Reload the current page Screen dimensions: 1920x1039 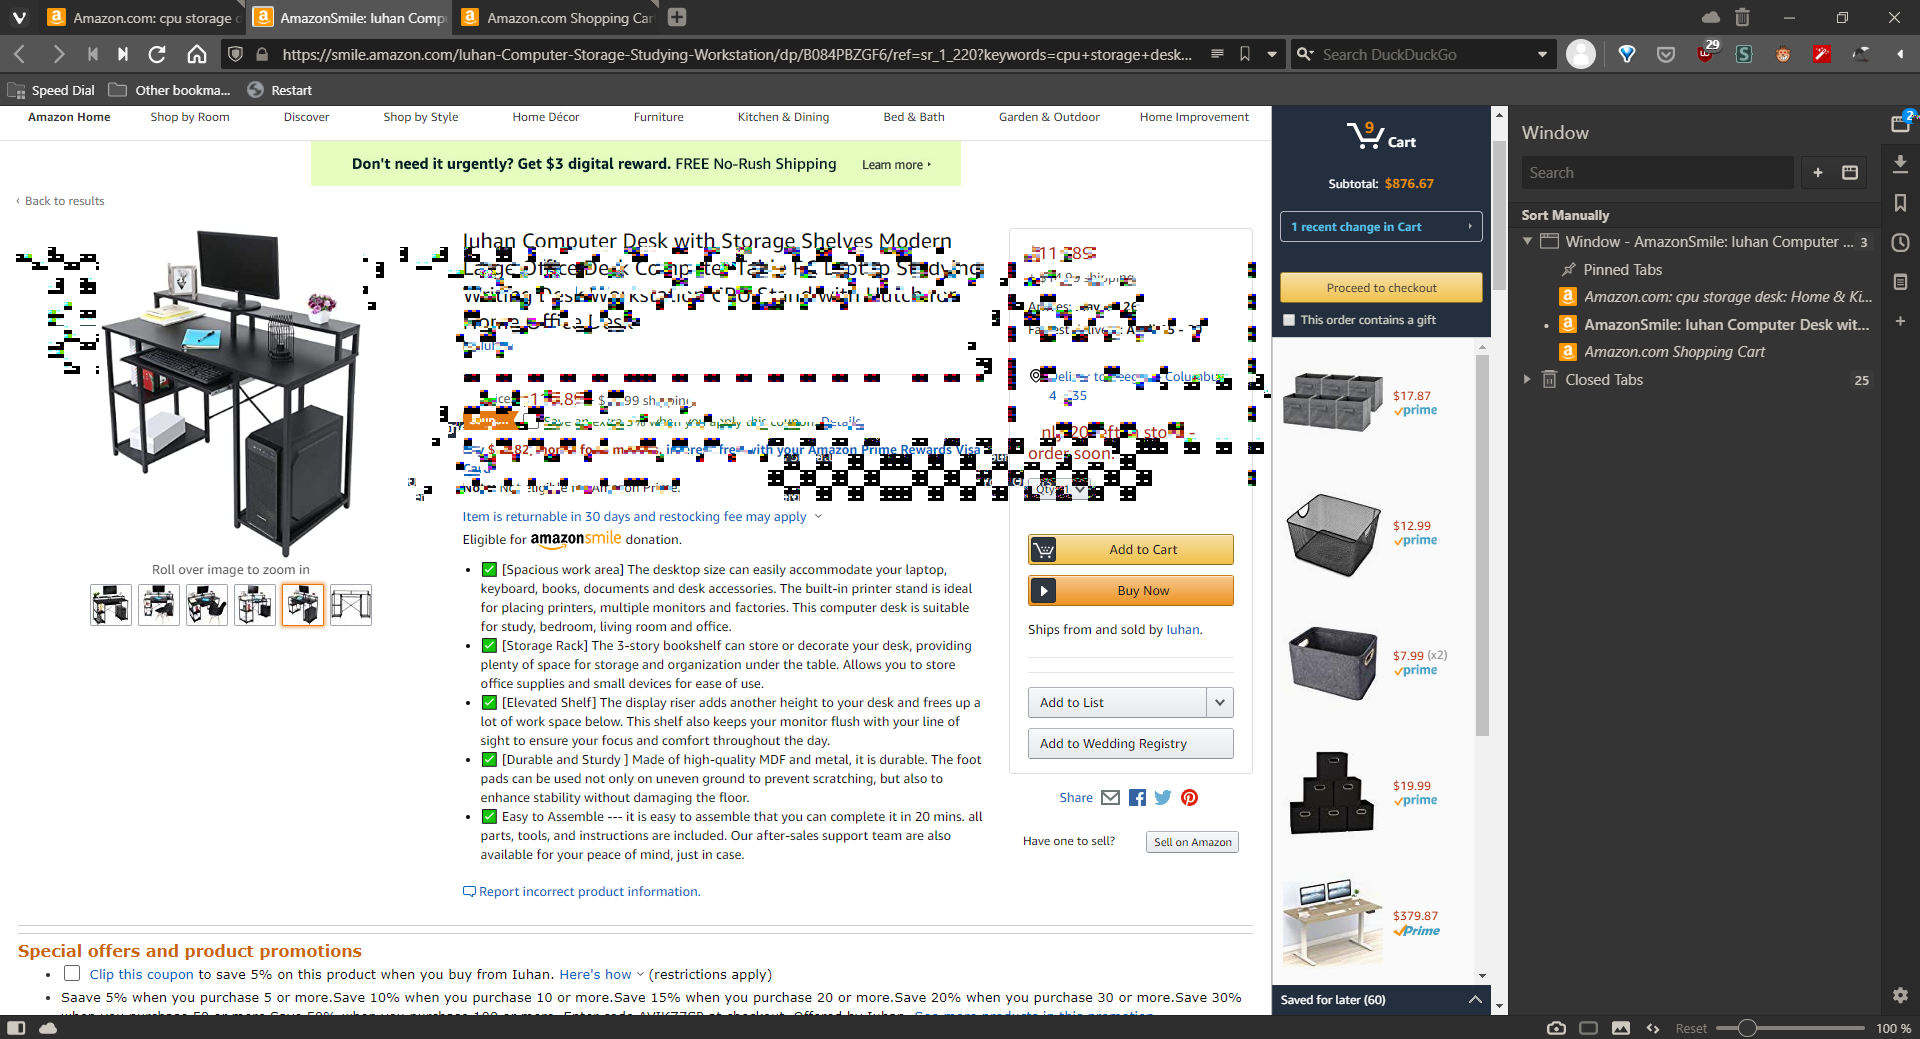pos(157,54)
